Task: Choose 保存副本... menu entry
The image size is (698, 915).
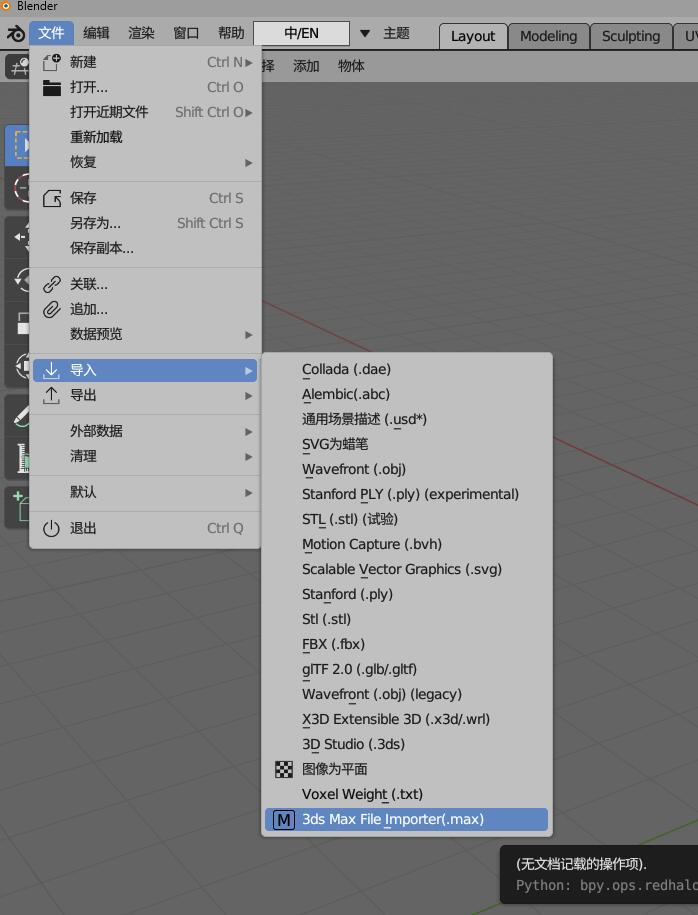Action: 145,249
